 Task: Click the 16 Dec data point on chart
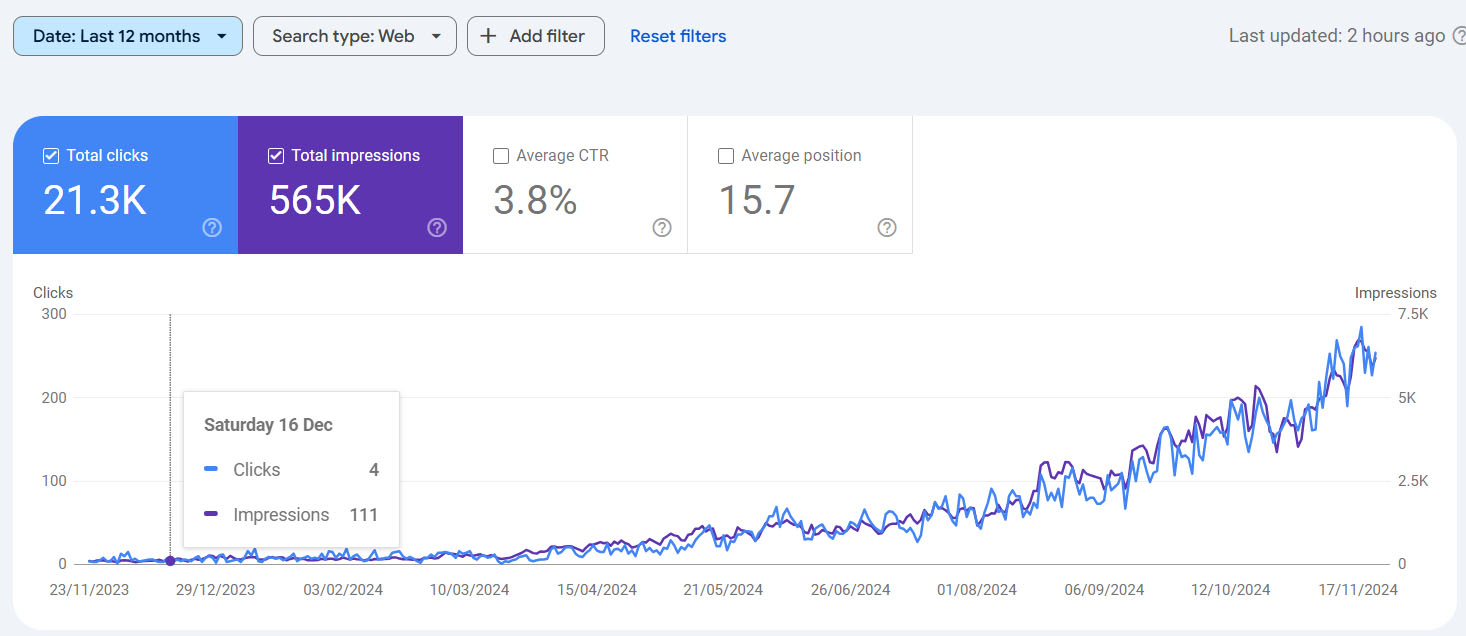(x=170, y=561)
